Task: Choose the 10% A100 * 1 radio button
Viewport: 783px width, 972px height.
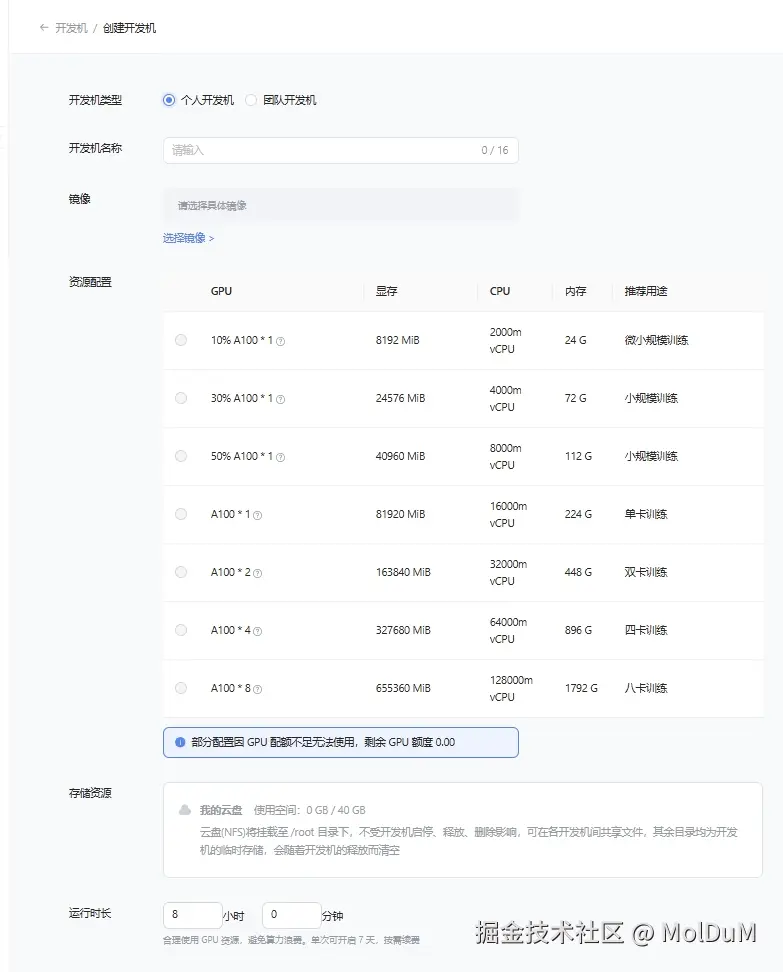Action: (x=181, y=340)
